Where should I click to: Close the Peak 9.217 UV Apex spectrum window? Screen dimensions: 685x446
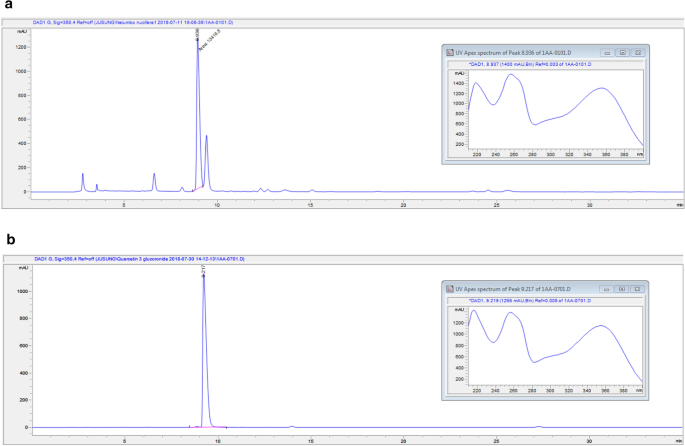pyautogui.click(x=637, y=289)
